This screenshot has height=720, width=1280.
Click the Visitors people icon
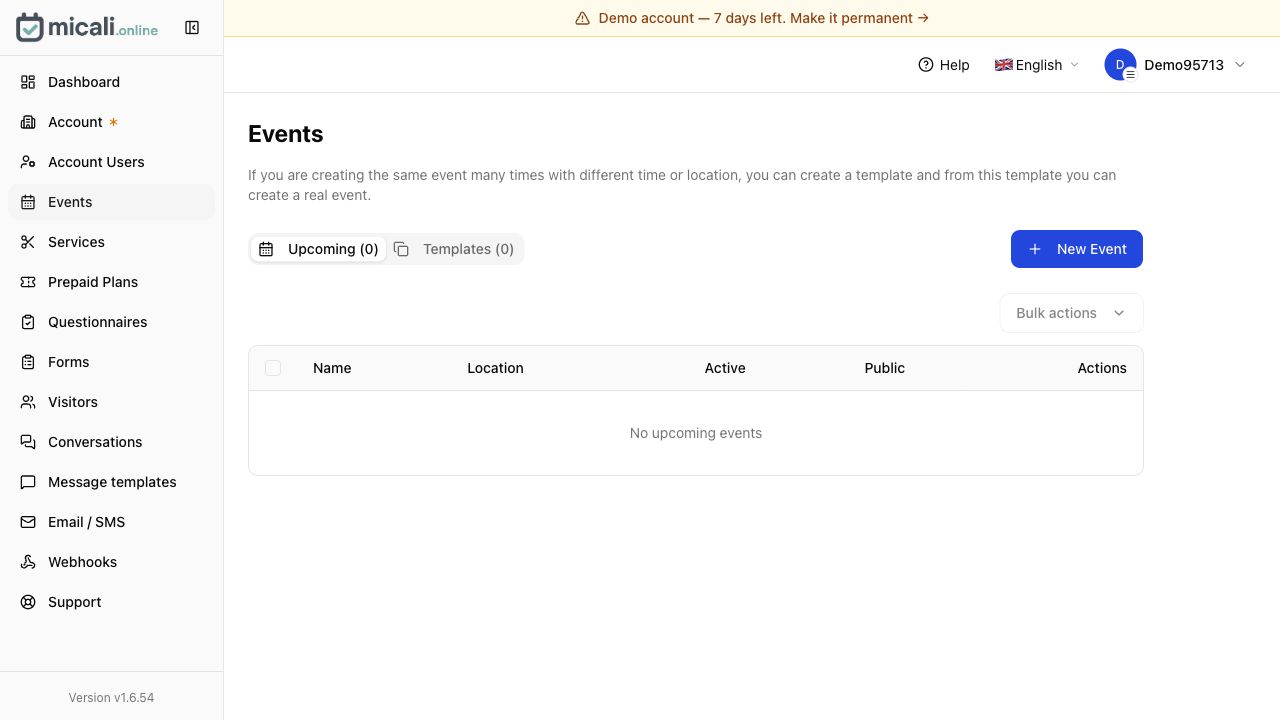[x=28, y=402]
